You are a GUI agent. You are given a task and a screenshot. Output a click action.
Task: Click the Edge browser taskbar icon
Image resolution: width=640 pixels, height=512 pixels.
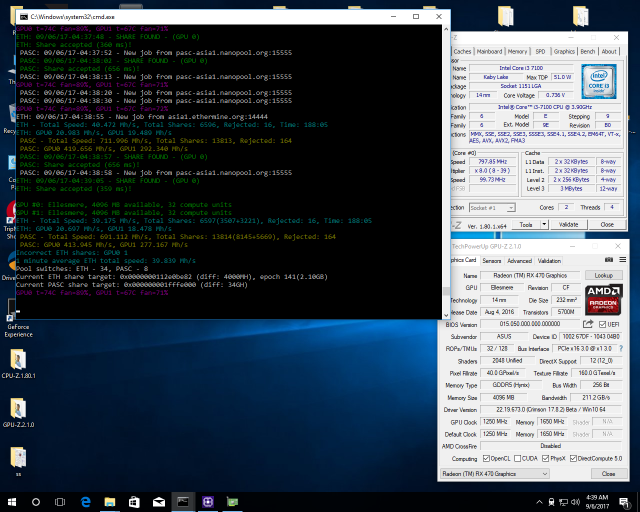pyautogui.click(x=85, y=501)
